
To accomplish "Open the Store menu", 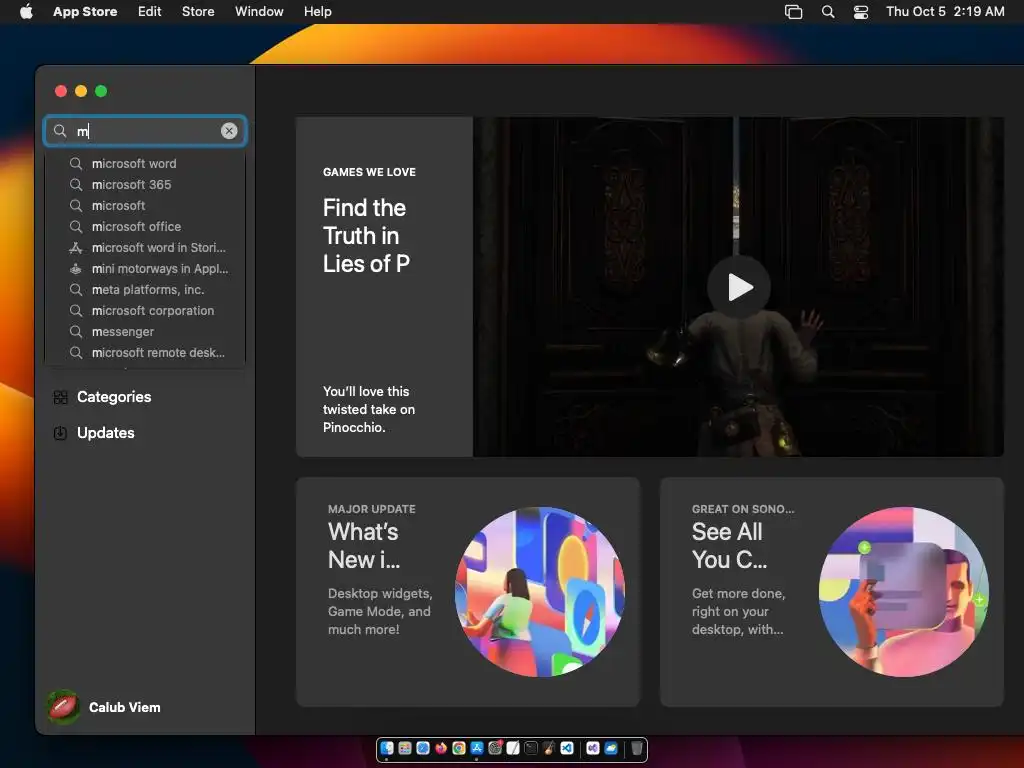I will (198, 11).
